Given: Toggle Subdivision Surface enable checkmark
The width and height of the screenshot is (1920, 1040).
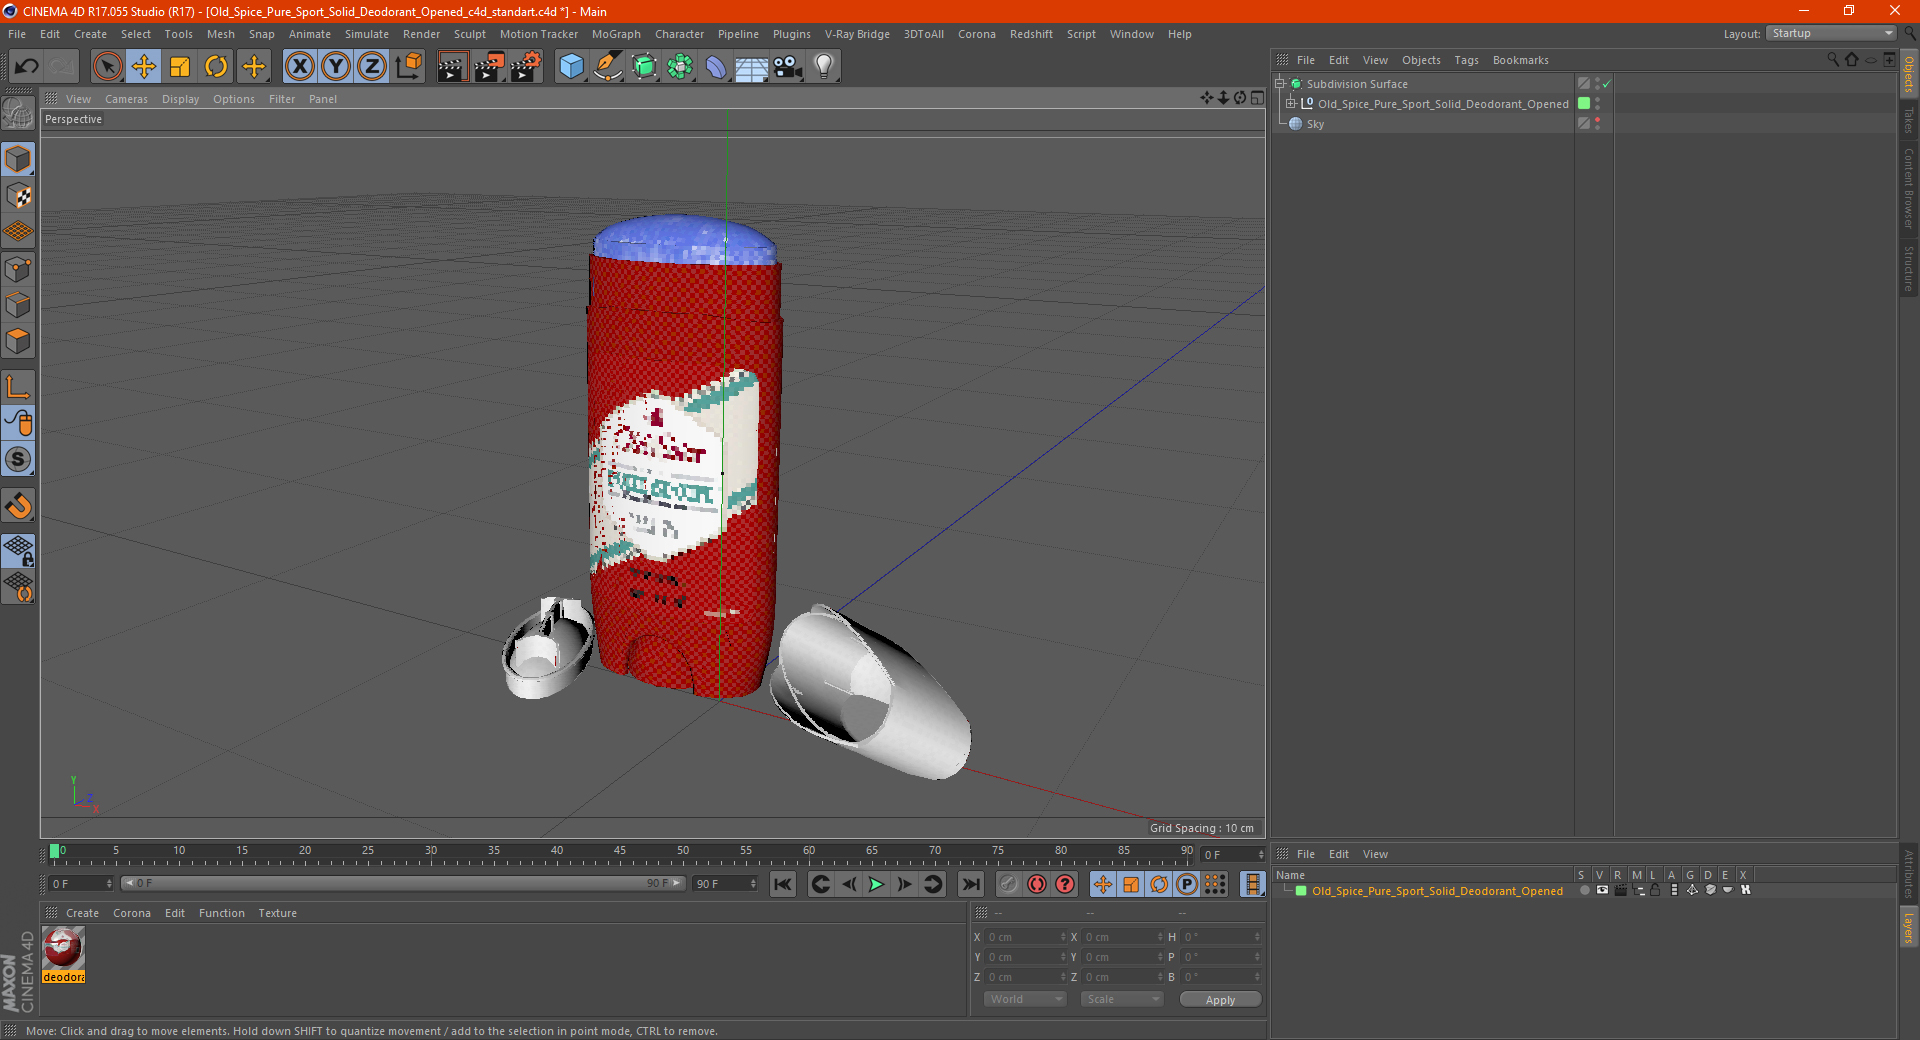Looking at the screenshot, I should click(1606, 84).
